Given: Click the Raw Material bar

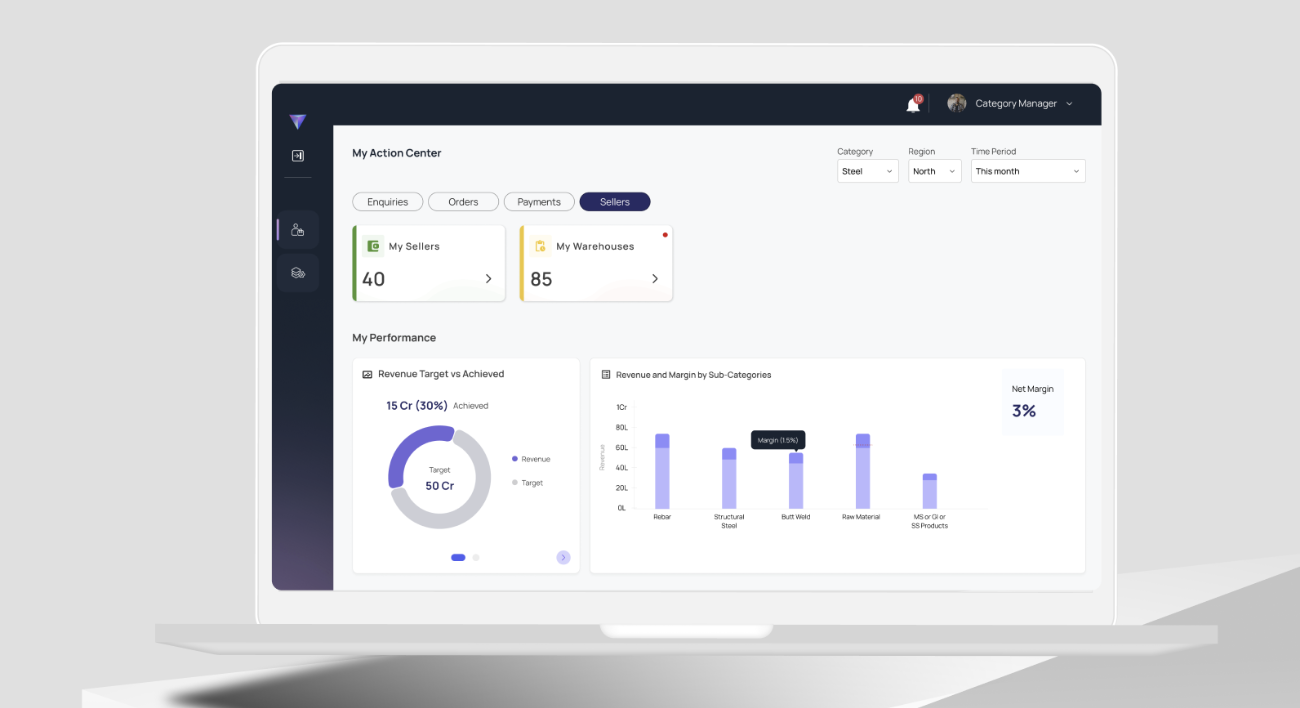Looking at the screenshot, I should pos(863,471).
